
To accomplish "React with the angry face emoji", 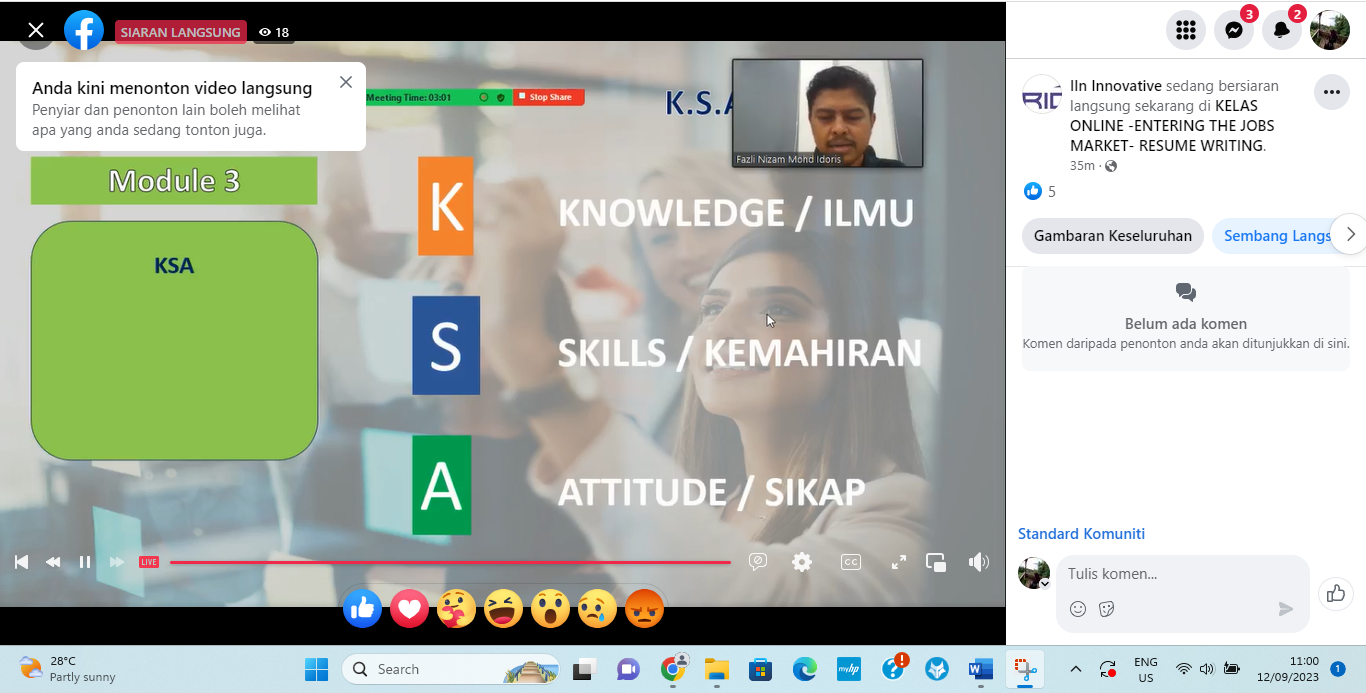I will click(x=644, y=608).
